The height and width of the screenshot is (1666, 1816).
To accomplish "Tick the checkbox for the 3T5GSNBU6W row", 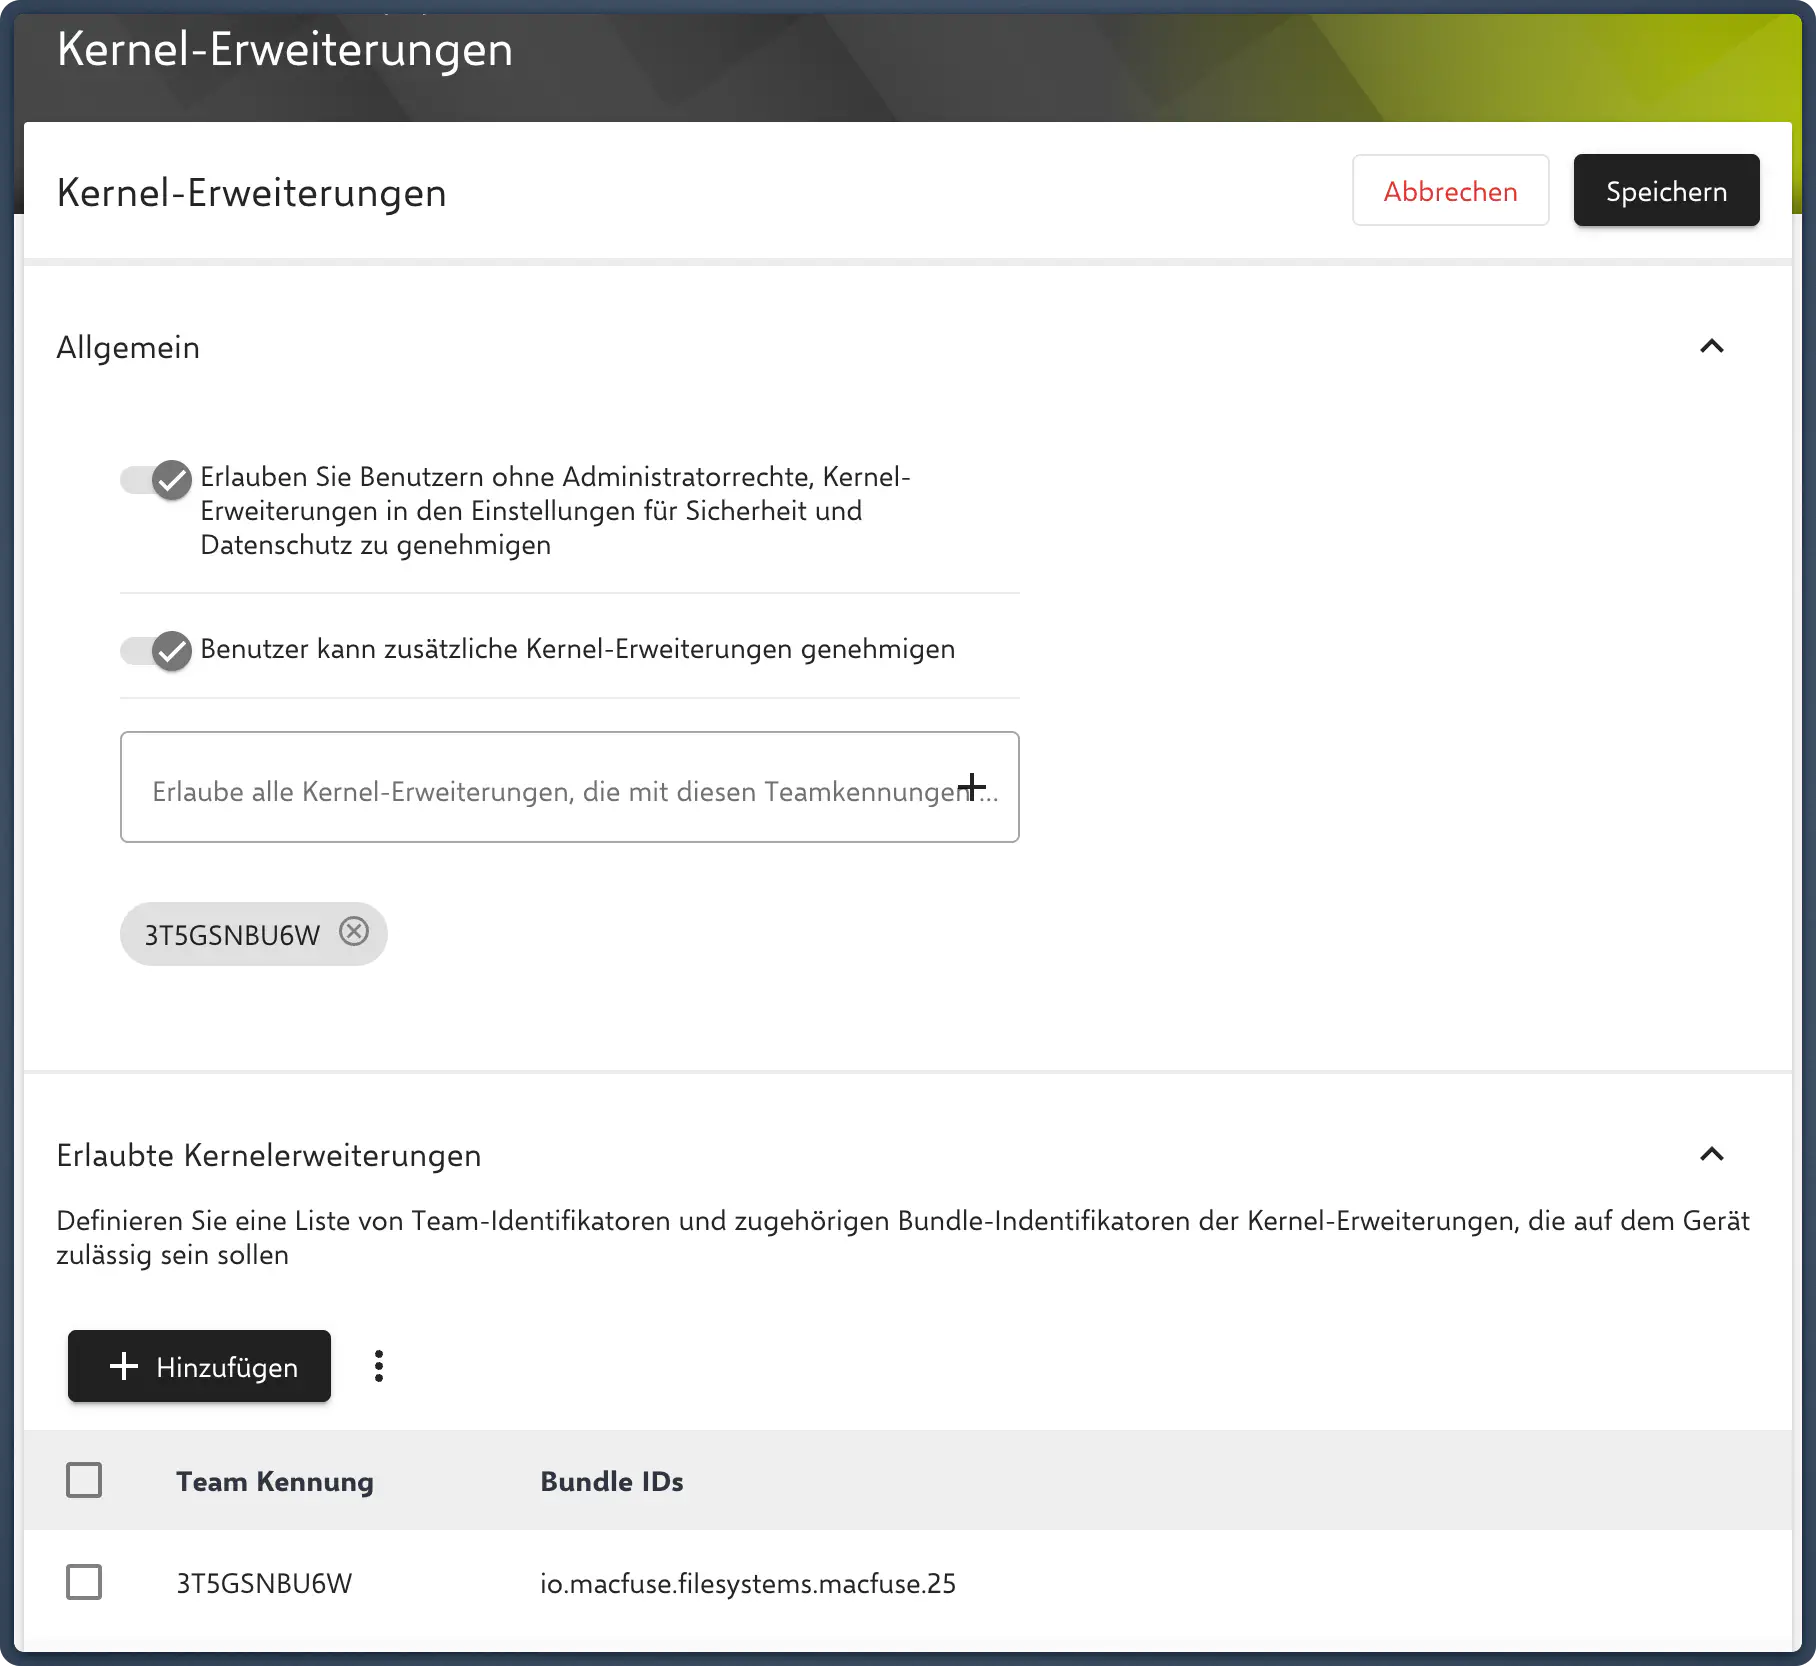I will coord(84,1582).
